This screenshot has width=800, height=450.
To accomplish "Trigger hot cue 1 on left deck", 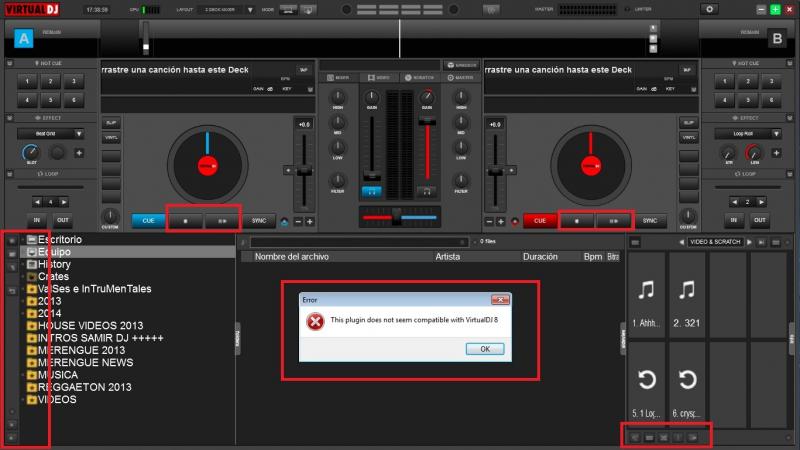I will click(x=27, y=81).
